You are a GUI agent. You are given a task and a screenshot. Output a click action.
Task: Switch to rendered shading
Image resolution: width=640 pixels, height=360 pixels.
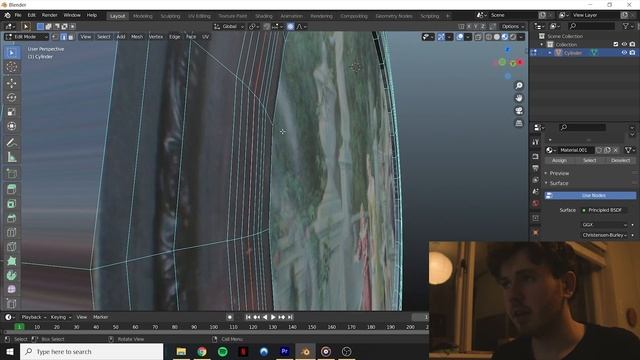[513, 37]
